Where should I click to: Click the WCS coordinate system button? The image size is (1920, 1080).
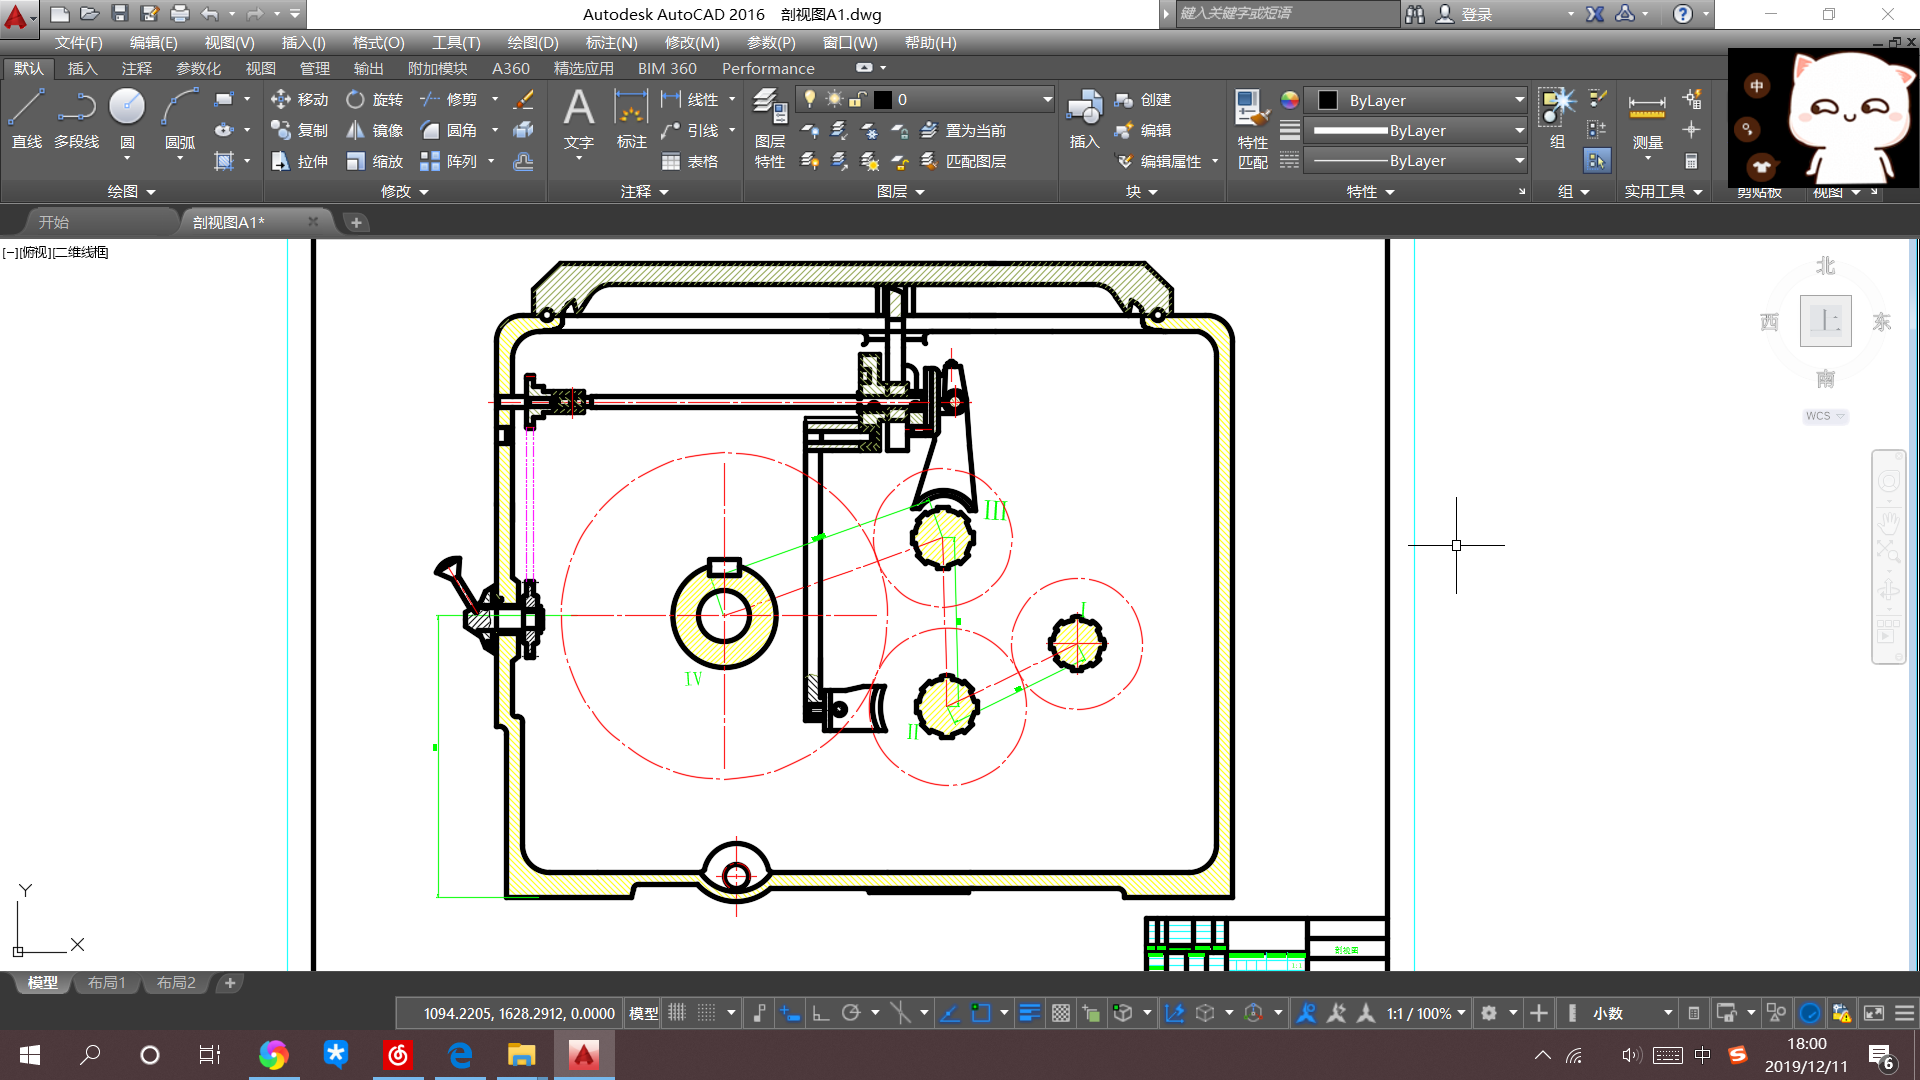tap(1824, 416)
